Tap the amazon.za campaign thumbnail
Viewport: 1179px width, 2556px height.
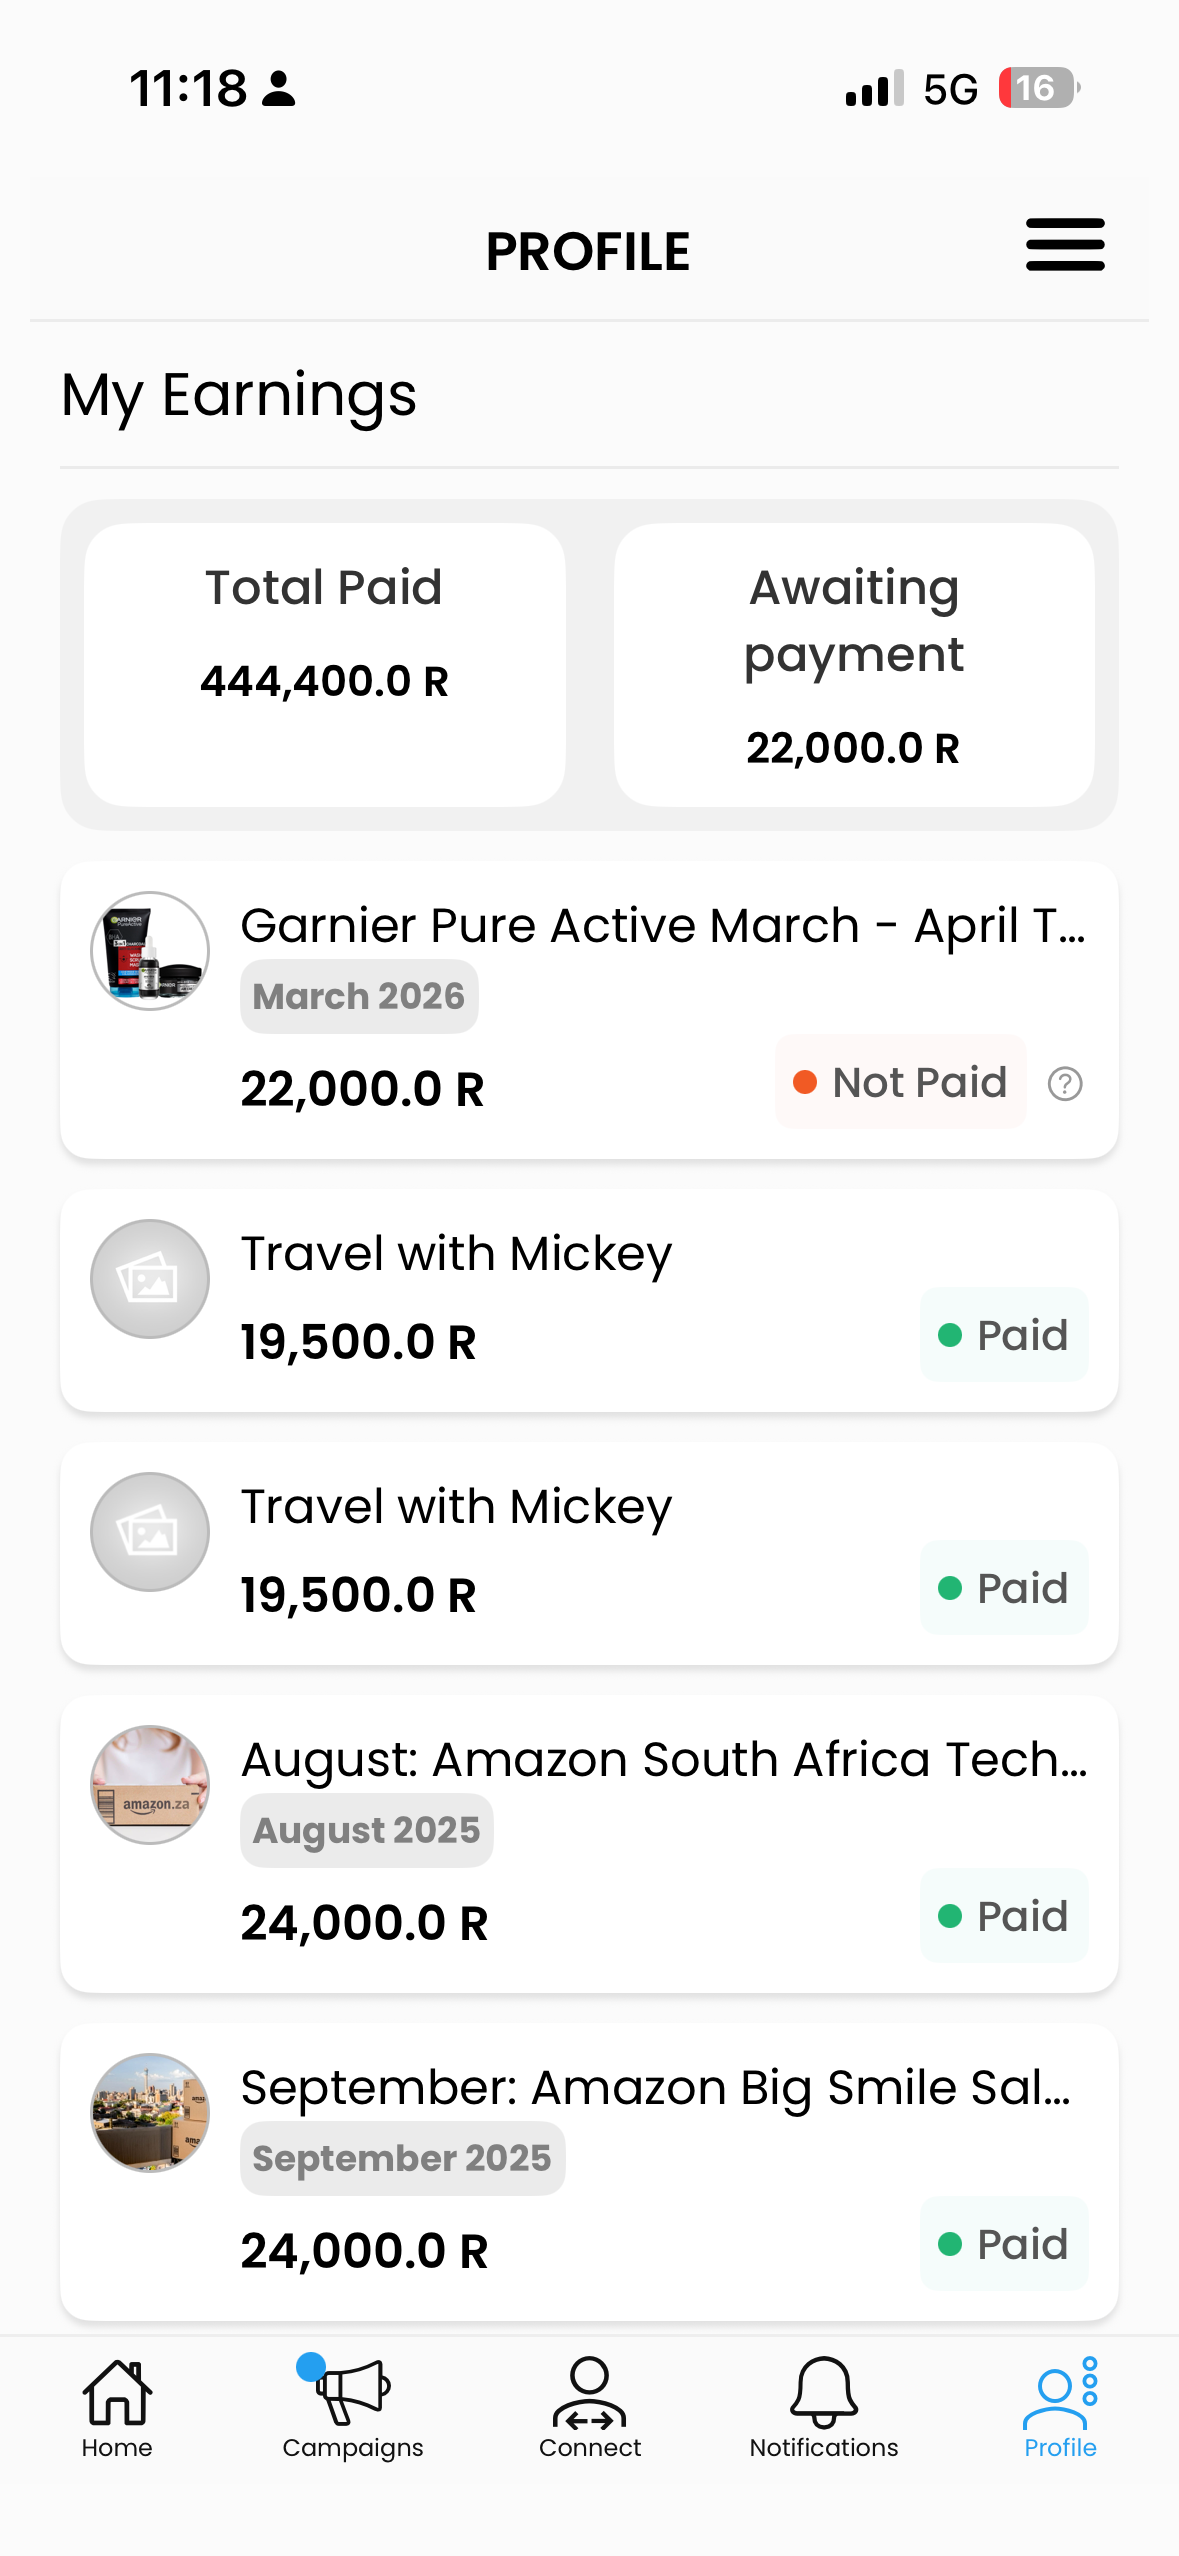tap(150, 1785)
